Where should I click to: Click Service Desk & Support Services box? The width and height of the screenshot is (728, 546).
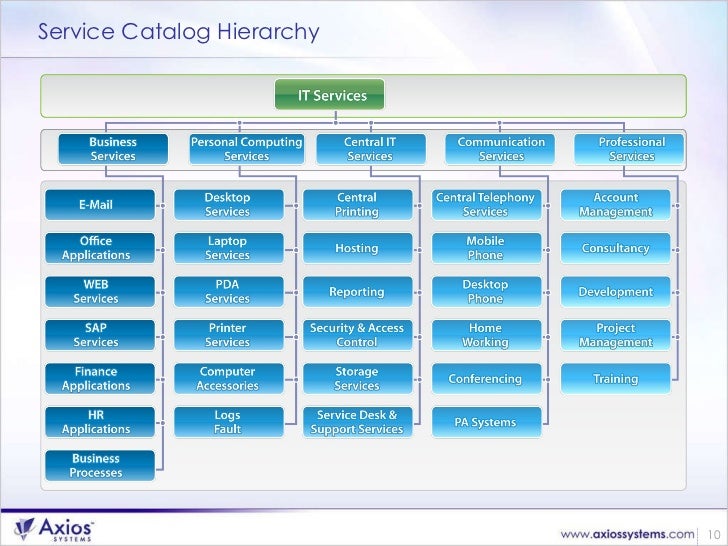[x=358, y=422]
